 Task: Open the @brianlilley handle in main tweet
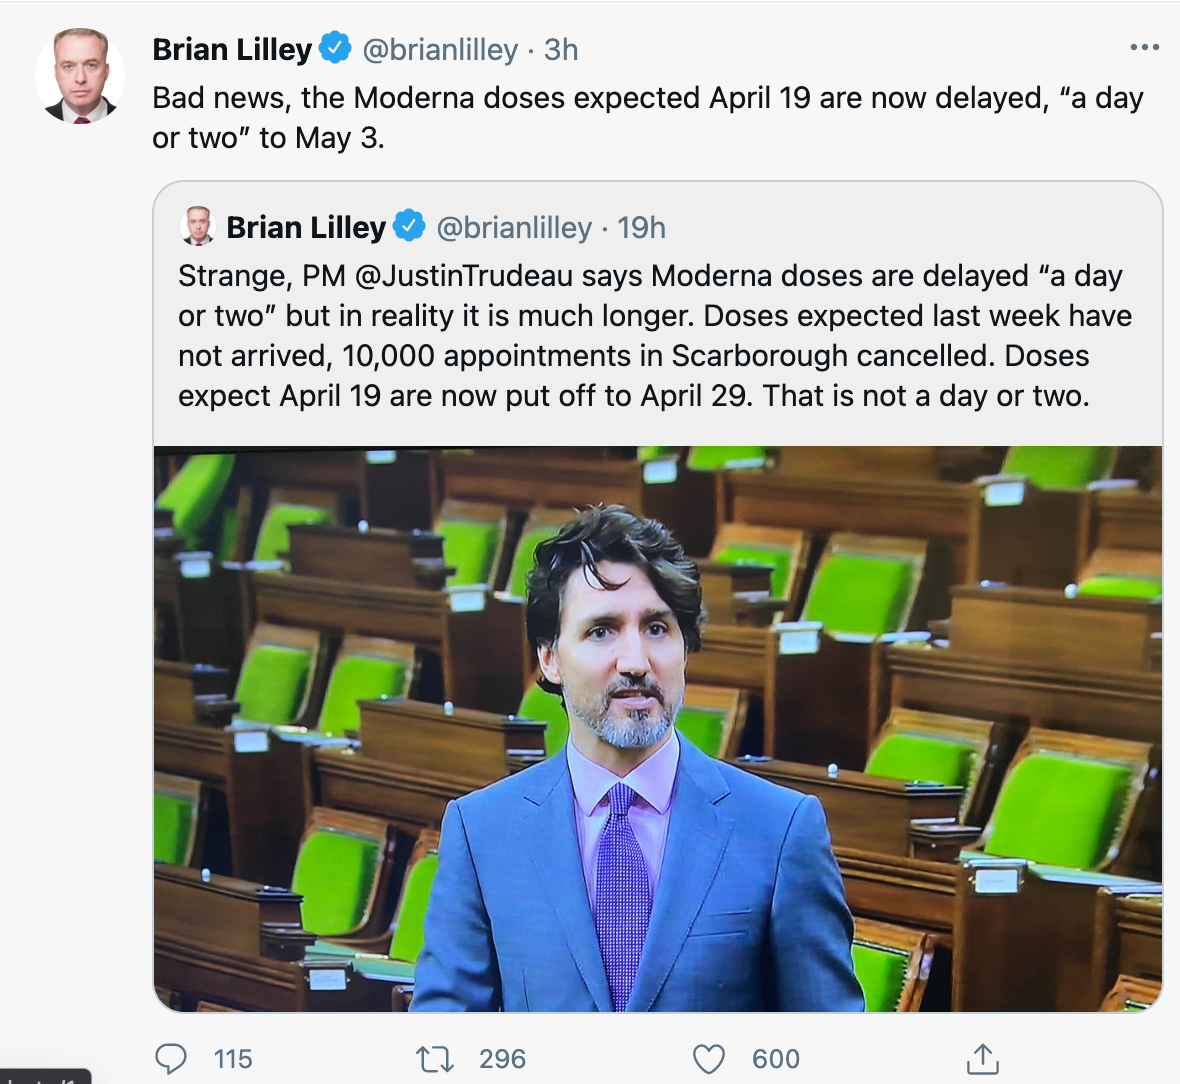coord(439,50)
